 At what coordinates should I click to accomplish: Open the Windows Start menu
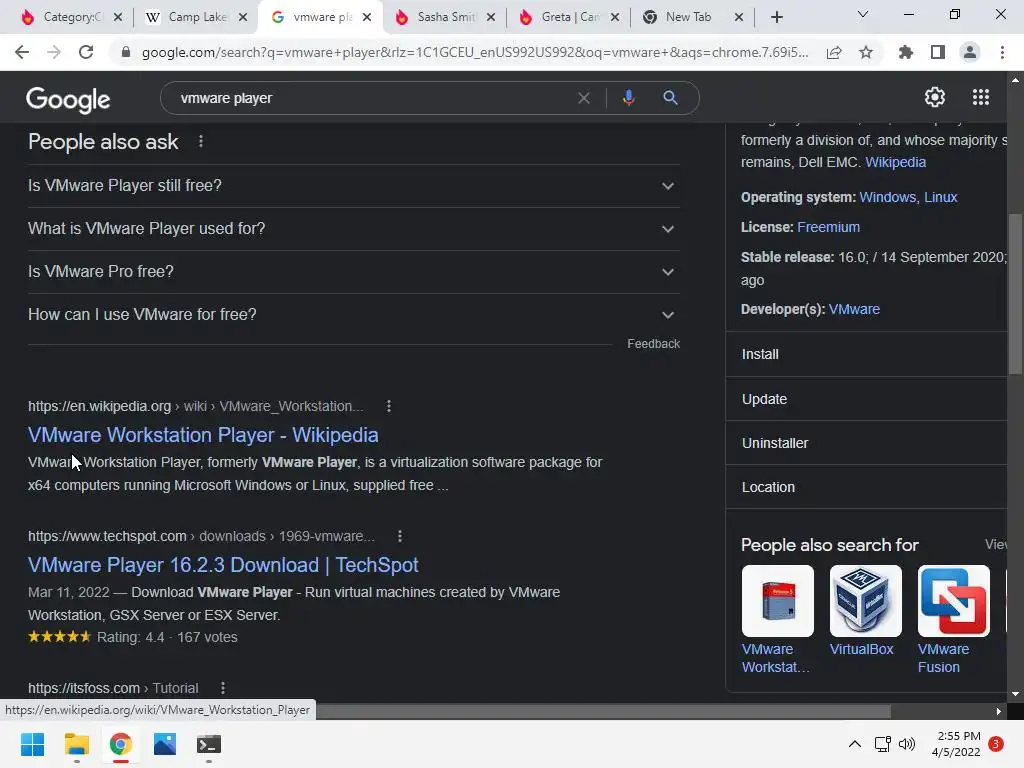(x=33, y=744)
